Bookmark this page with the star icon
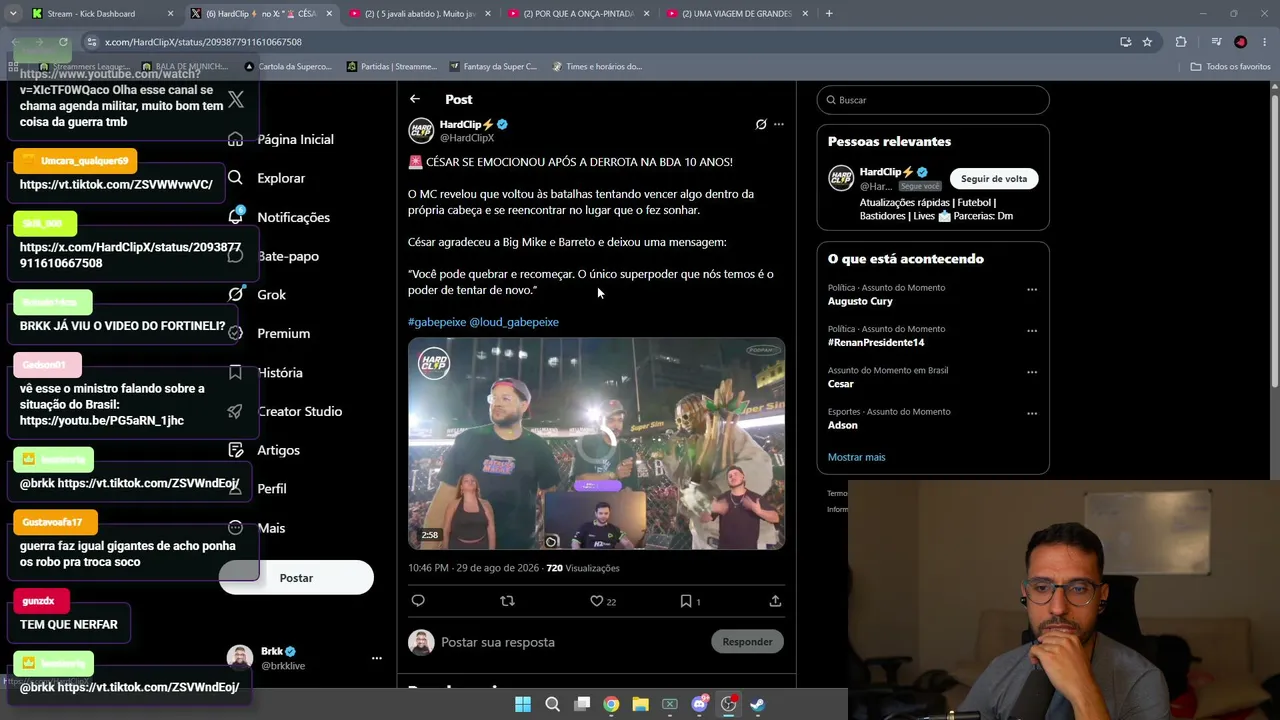This screenshot has width=1280, height=720. pos(1147,42)
